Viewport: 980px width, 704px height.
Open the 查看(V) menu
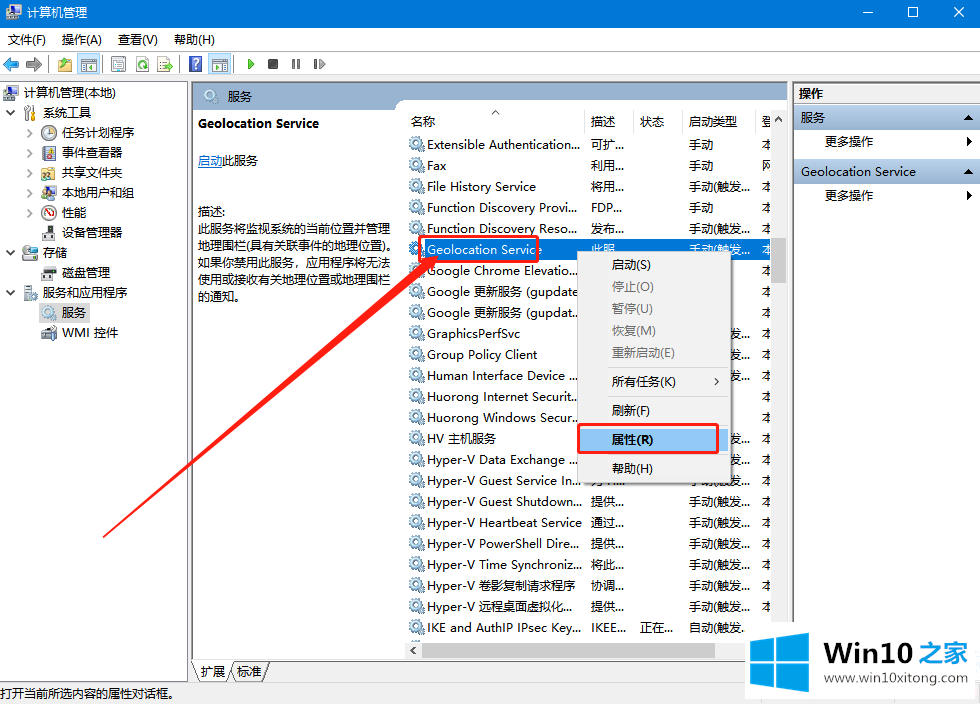click(138, 40)
